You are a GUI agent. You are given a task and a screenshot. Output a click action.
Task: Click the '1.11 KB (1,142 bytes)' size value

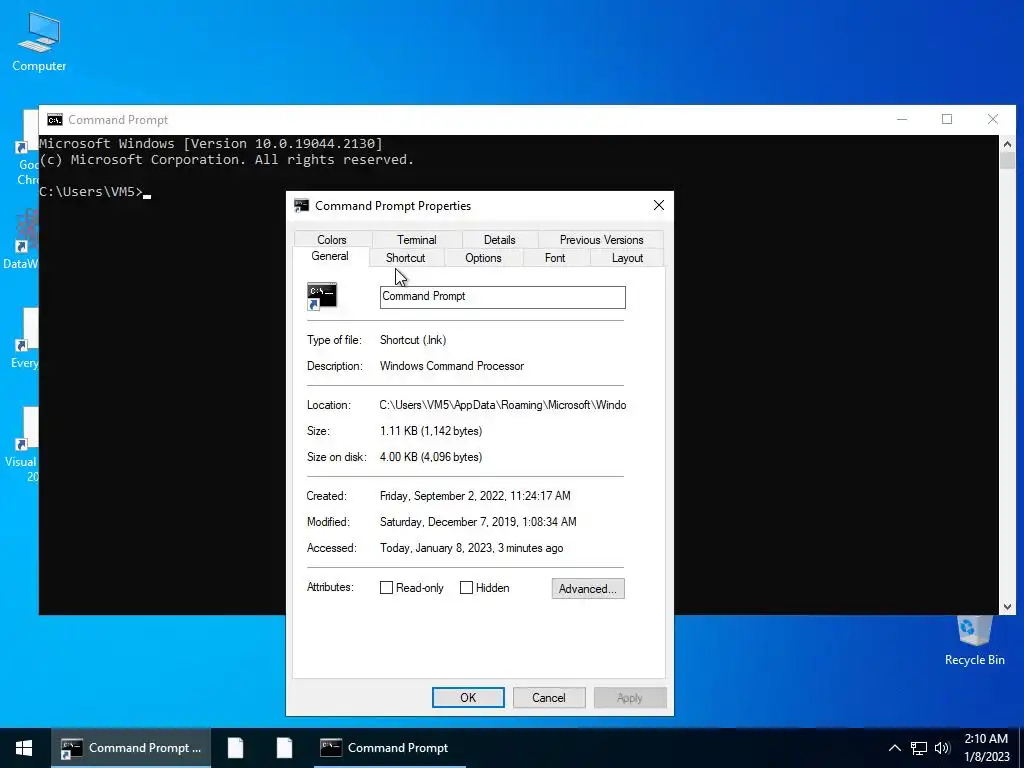coord(431,431)
